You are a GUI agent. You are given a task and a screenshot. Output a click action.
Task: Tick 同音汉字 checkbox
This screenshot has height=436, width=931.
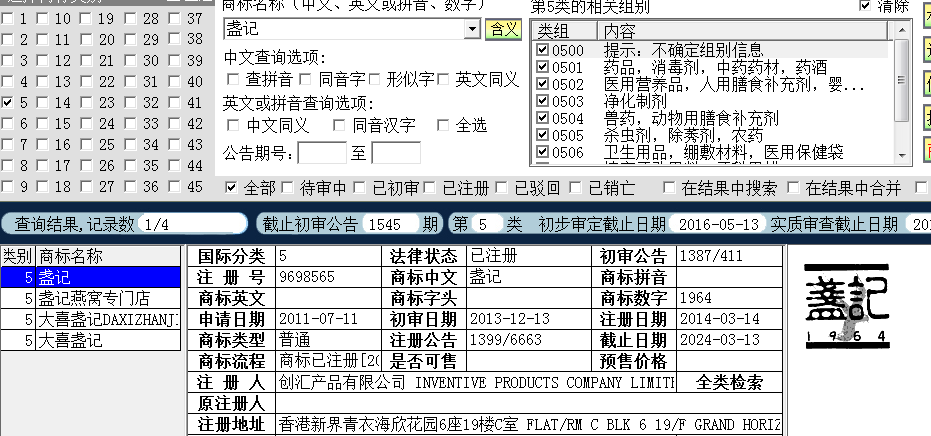(339, 125)
